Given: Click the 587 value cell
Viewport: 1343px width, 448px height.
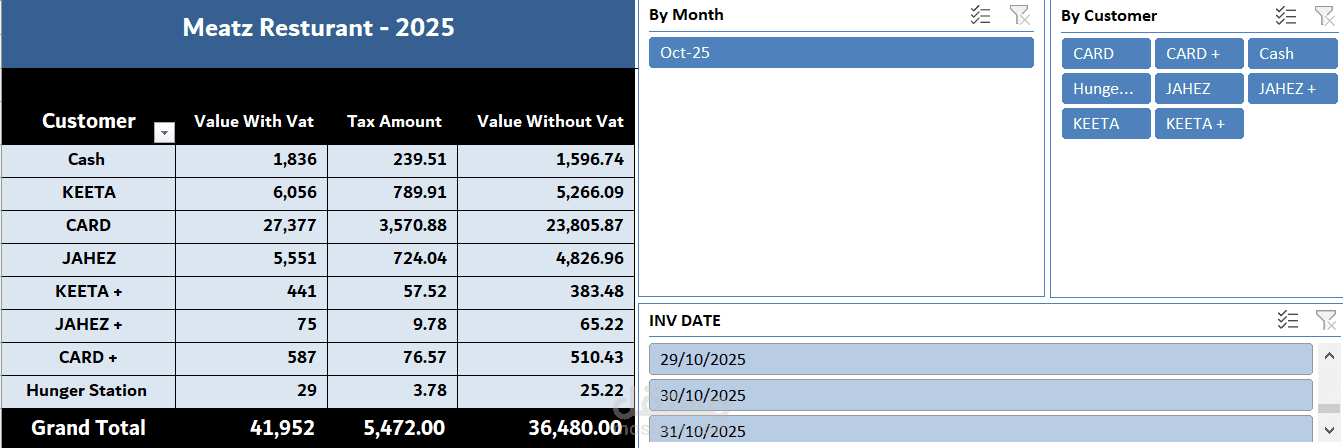Looking at the screenshot, I should pyautogui.click(x=252, y=358).
